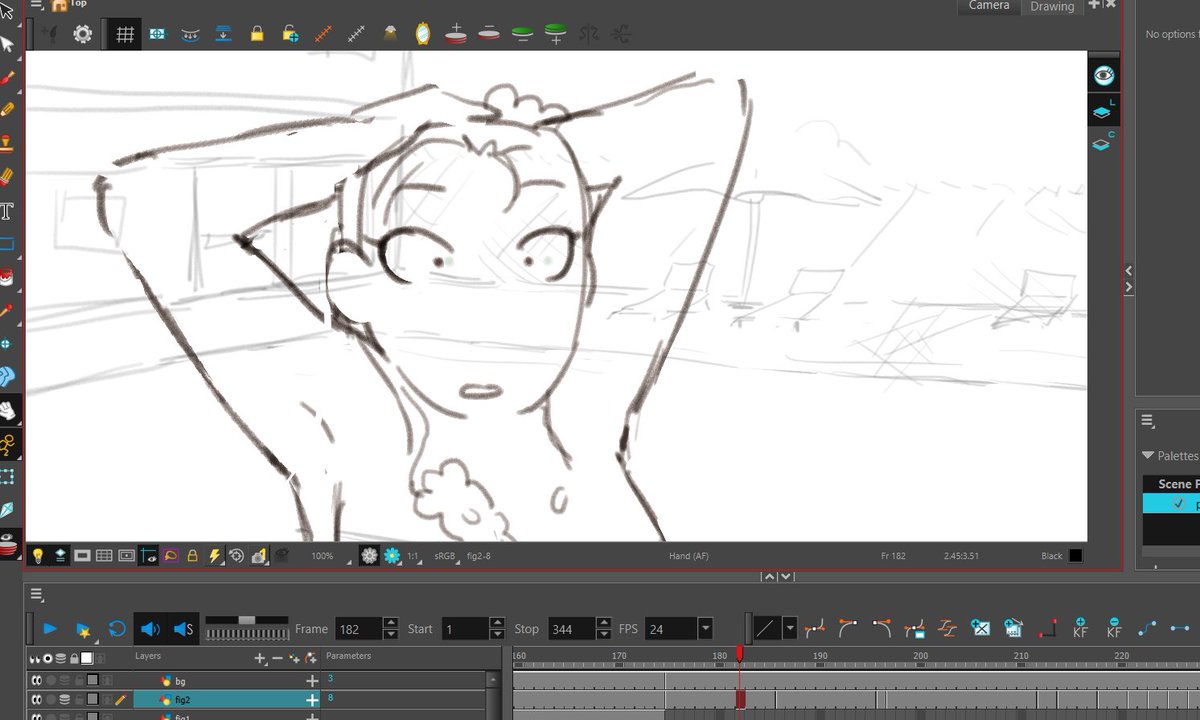Toggle sound playback speaker button
The width and height of the screenshot is (1200, 720).
150,629
